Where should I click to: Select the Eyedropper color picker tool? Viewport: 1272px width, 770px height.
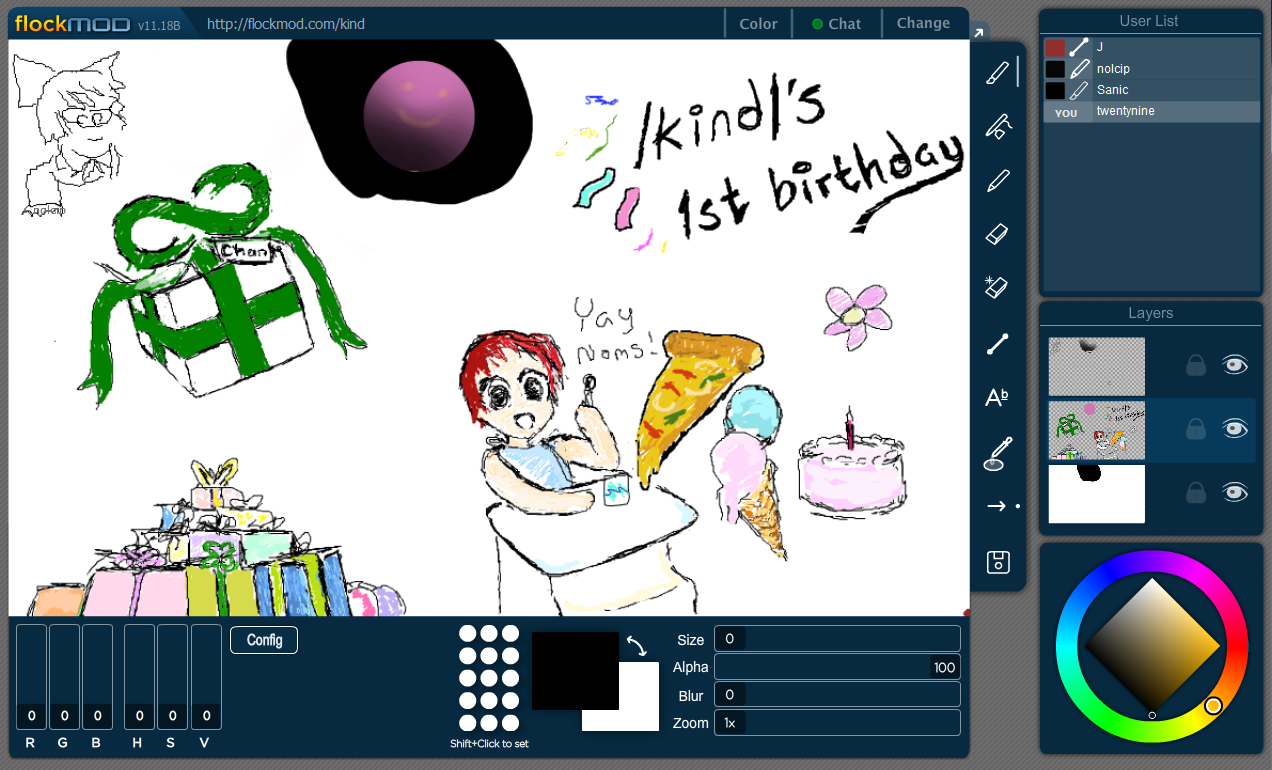click(x=998, y=453)
